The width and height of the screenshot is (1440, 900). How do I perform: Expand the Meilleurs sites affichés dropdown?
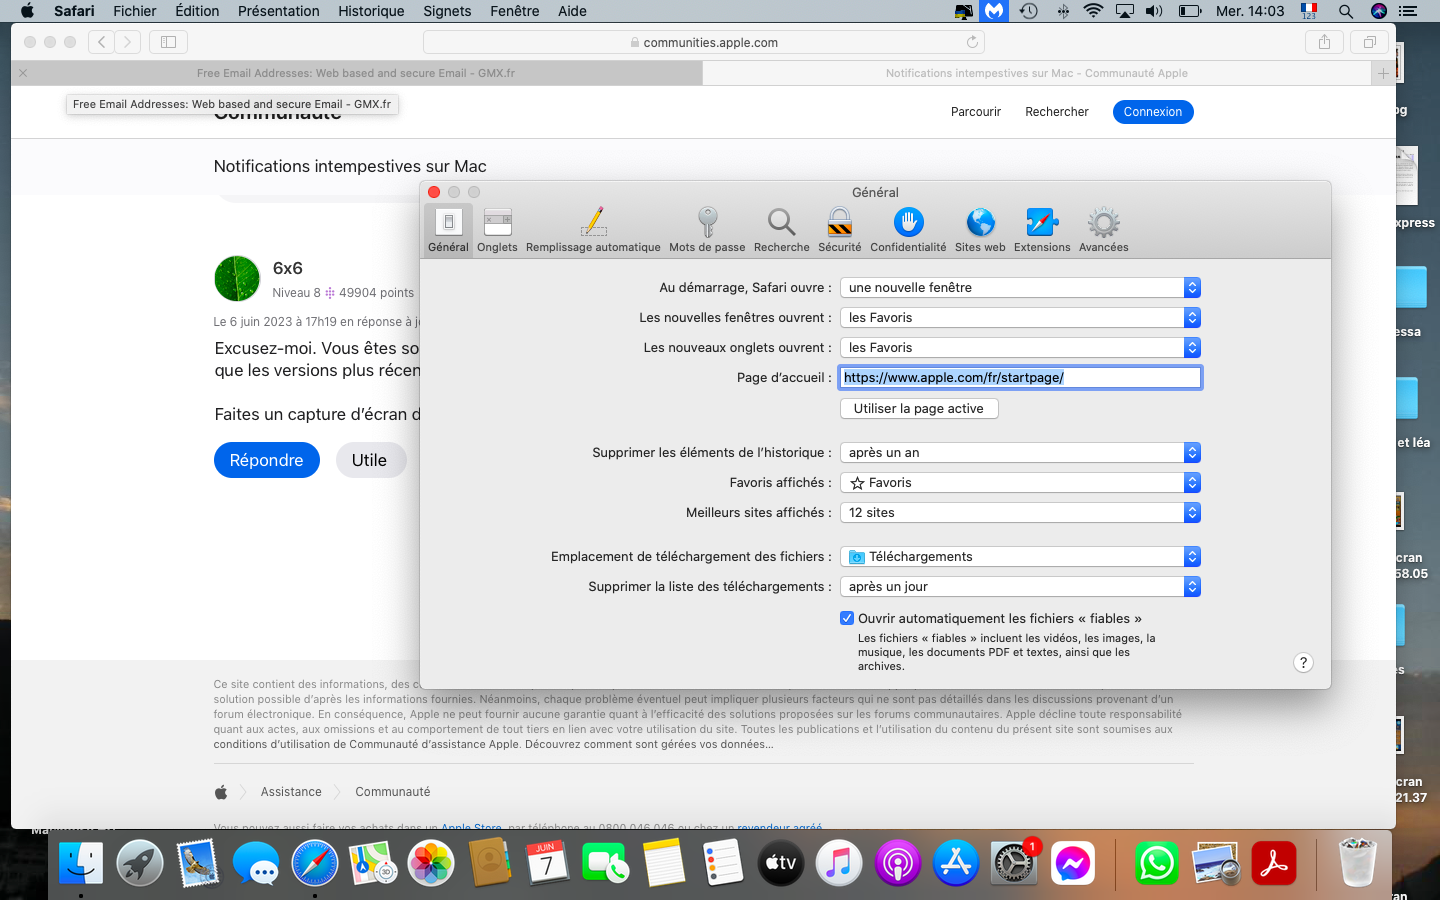1020,513
